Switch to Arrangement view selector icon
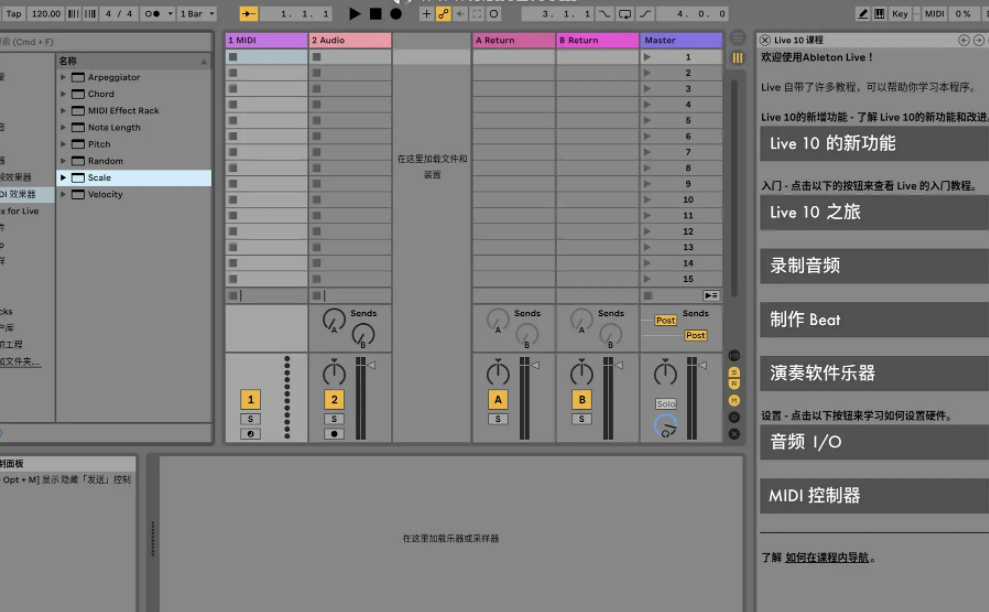The width and height of the screenshot is (989, 612). (x=737, y=38)
